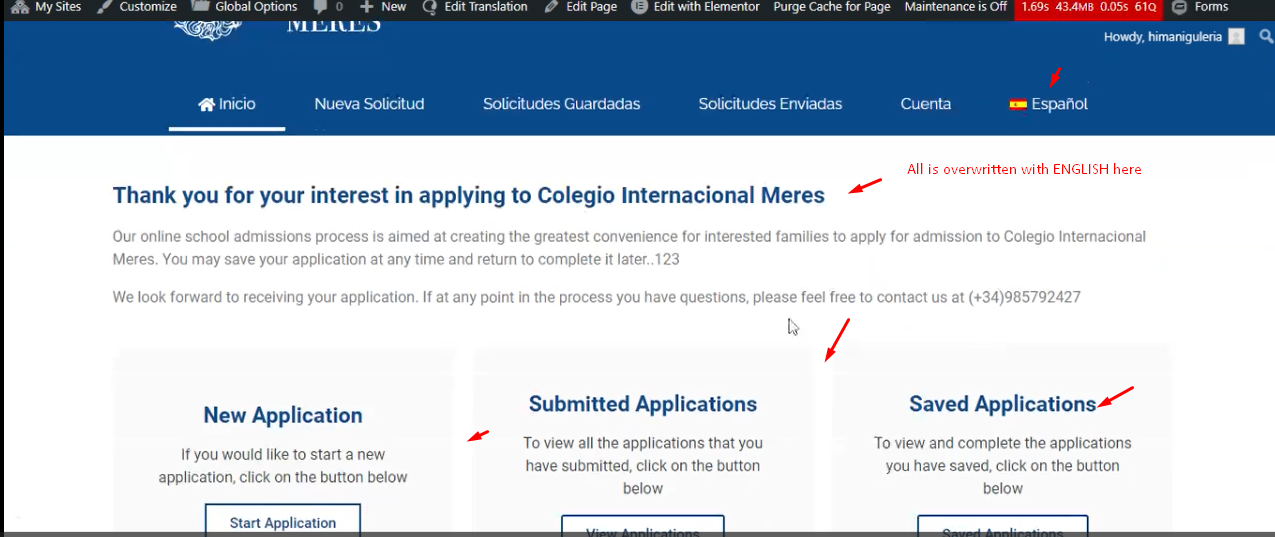Click the Thank you for your interest heading
1275x537 pixels.
tap(469, 195)
